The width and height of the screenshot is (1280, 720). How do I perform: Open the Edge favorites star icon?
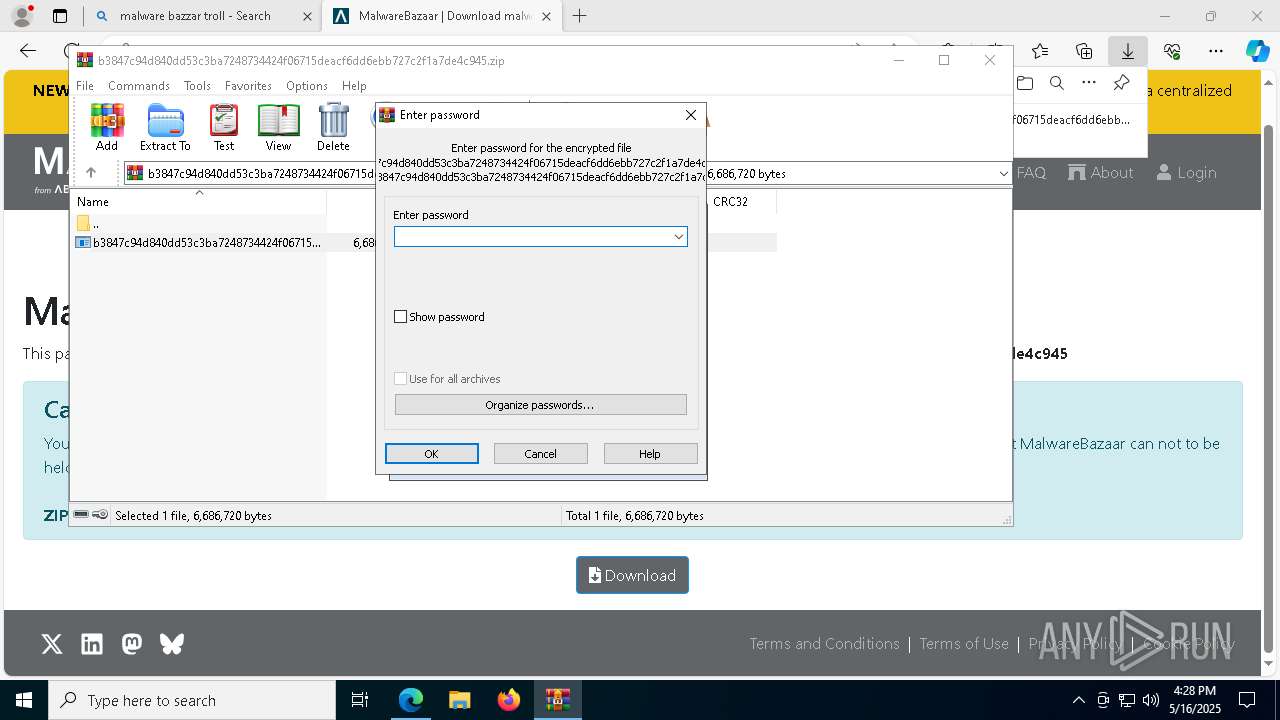[x=1040, y=51]
